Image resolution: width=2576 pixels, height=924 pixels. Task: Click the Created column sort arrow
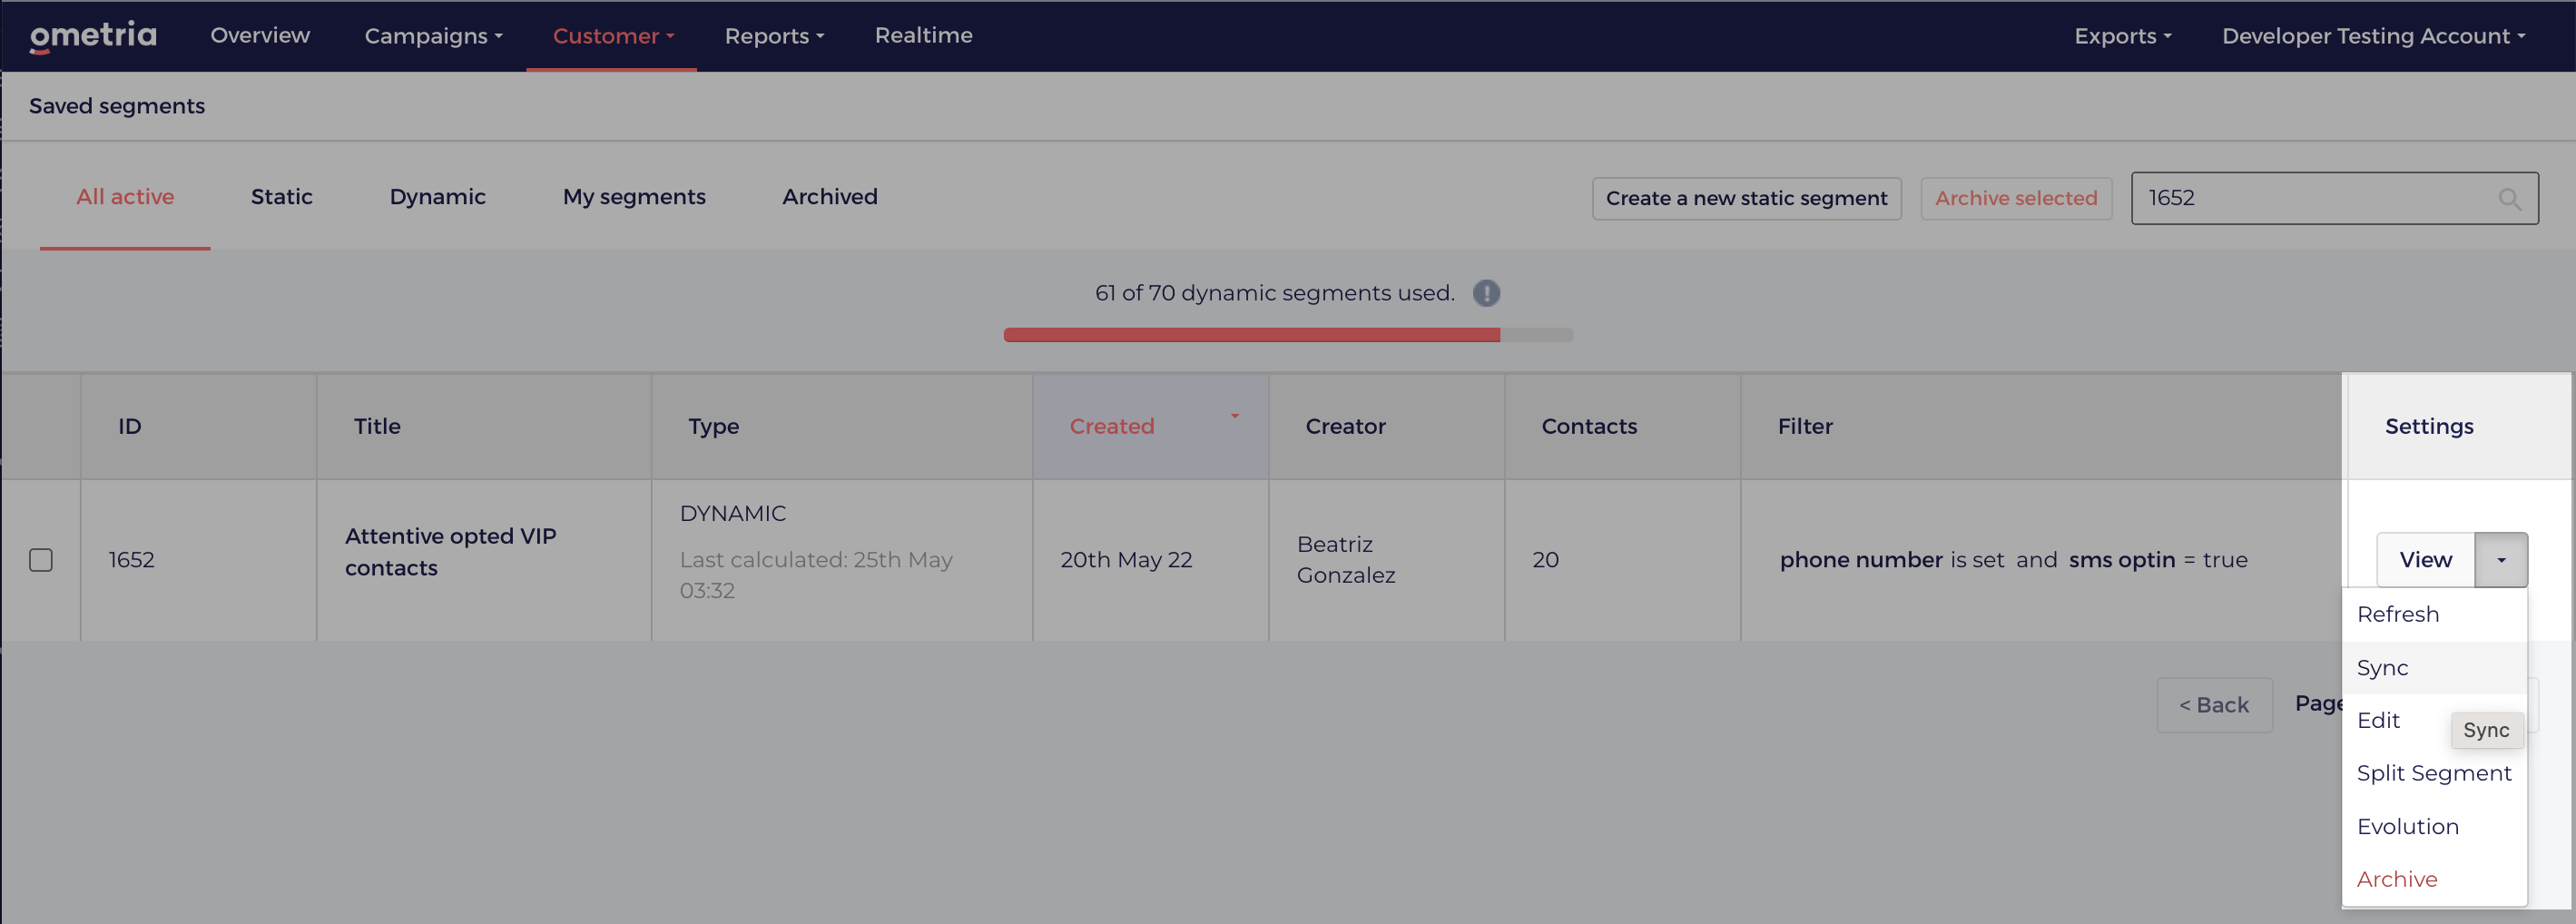coord(1235,416)
